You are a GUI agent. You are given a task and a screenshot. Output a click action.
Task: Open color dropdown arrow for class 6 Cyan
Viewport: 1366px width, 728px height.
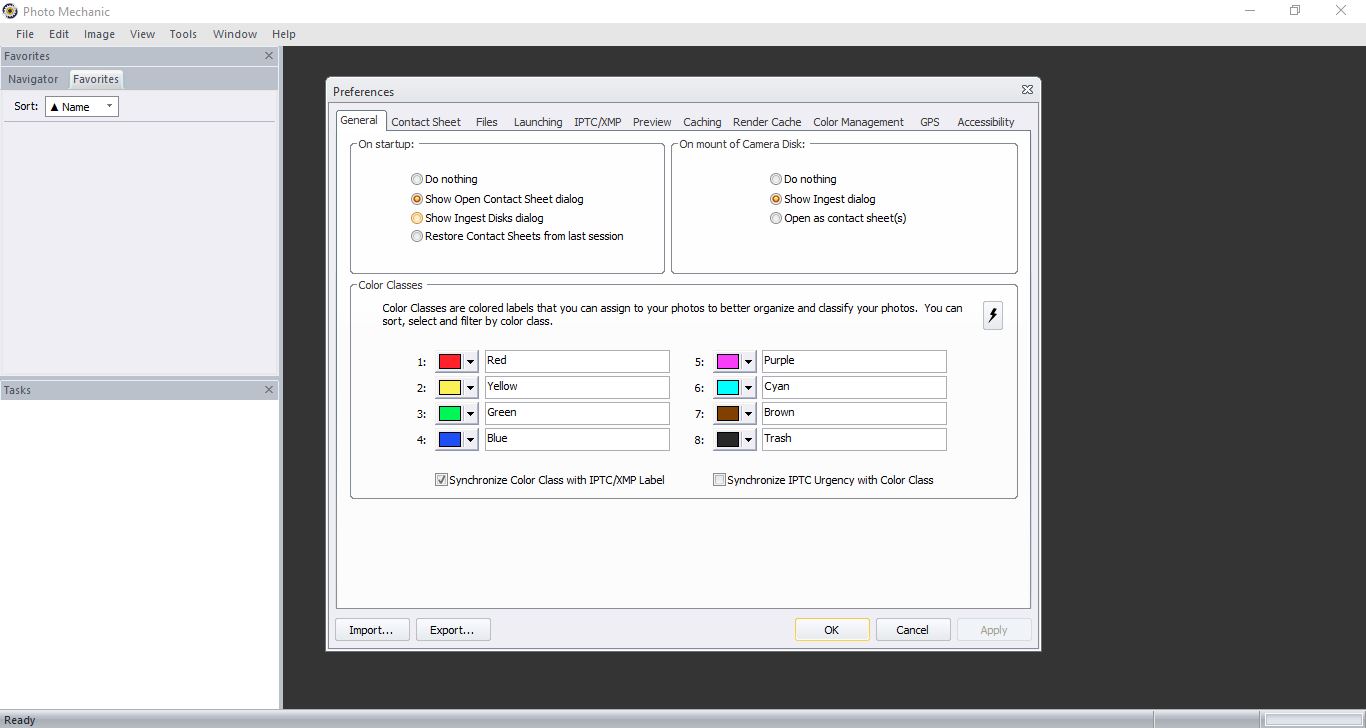point(748,388)
